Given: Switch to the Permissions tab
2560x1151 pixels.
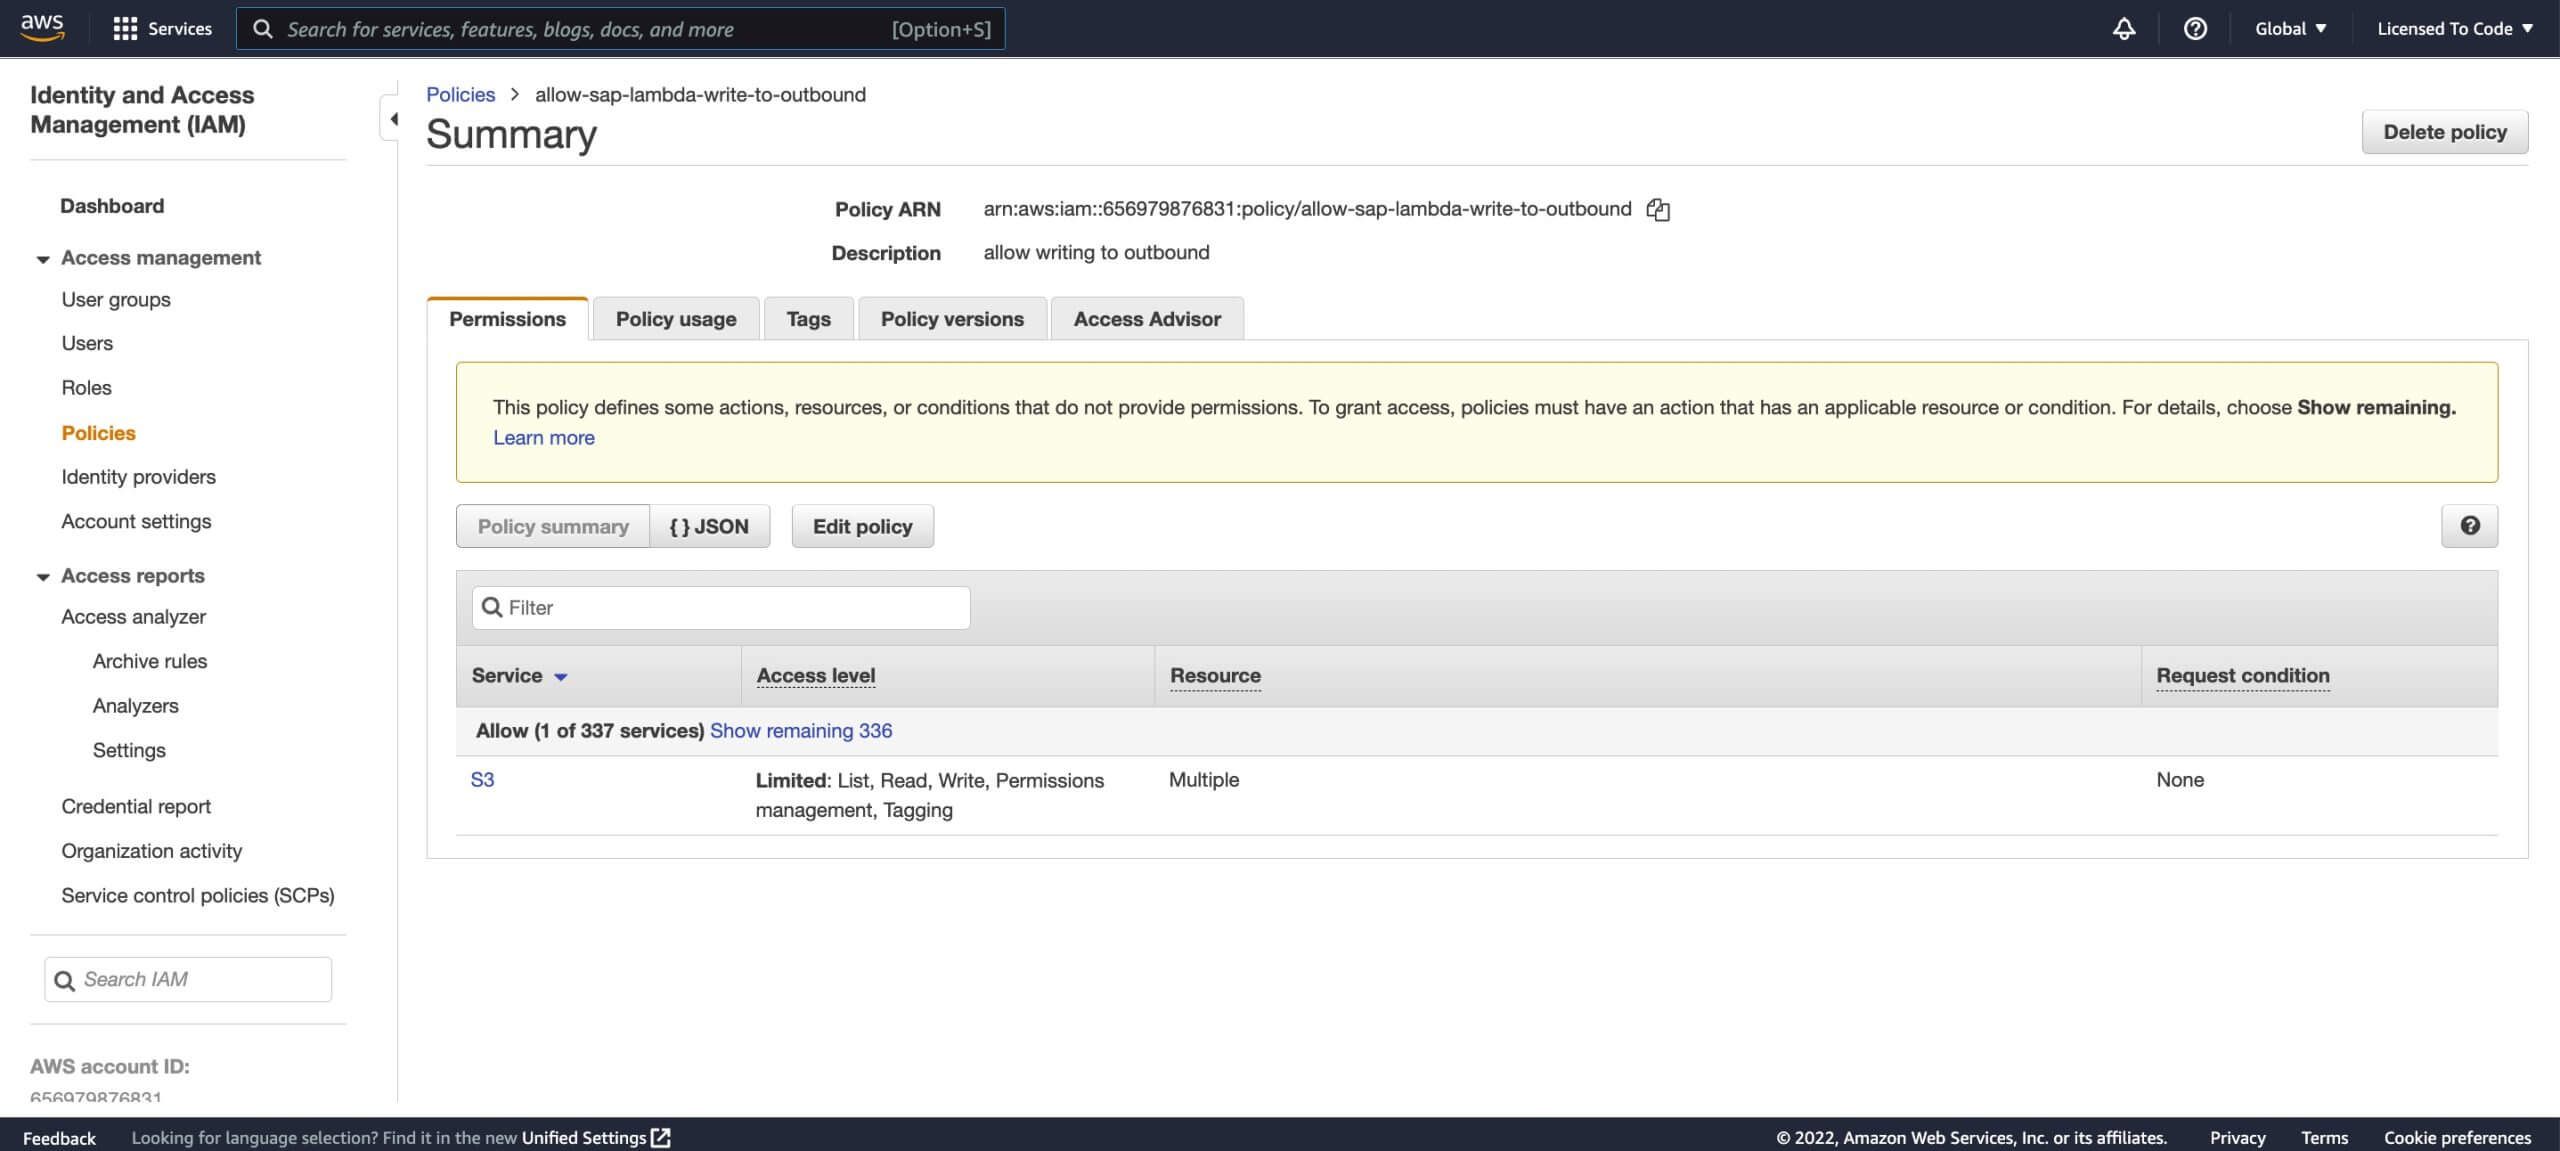Looking at the screenshot, I should pyautogui.click(x=507, y=319).
